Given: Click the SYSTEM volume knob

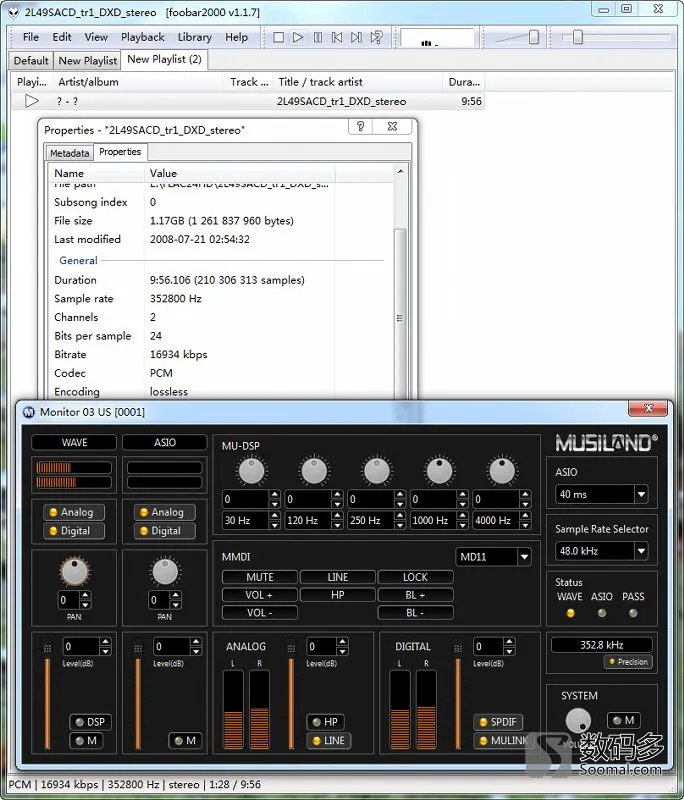Looking at the screenshot, I should (x=578, y=720).
